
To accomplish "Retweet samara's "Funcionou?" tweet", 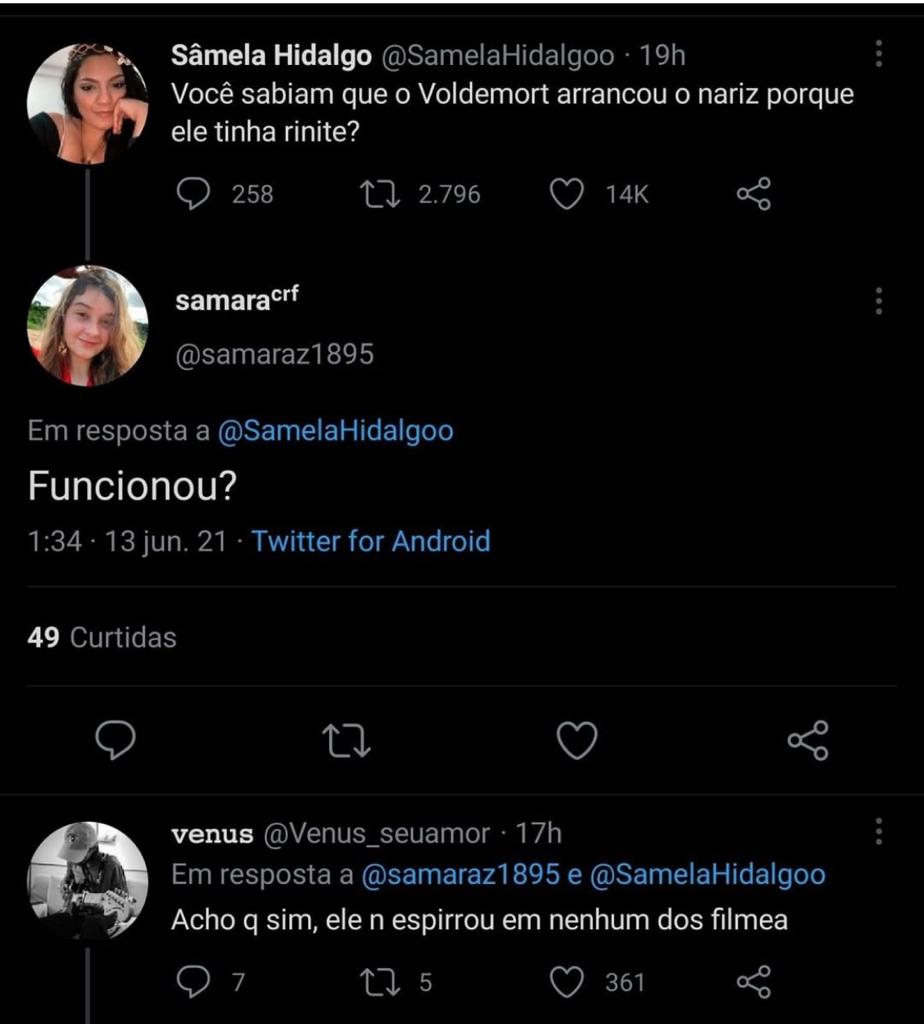I will (x=347, y=741).
